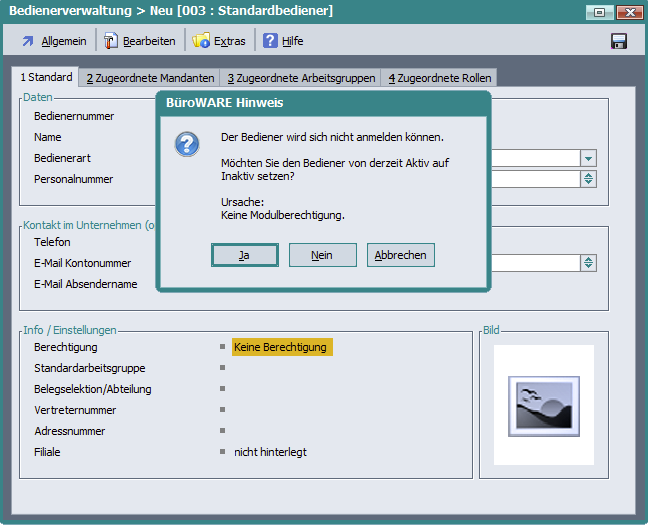Click the square marker beside Berechtigung
Screen dimensions: 648x525
click(x=223, y=347)
